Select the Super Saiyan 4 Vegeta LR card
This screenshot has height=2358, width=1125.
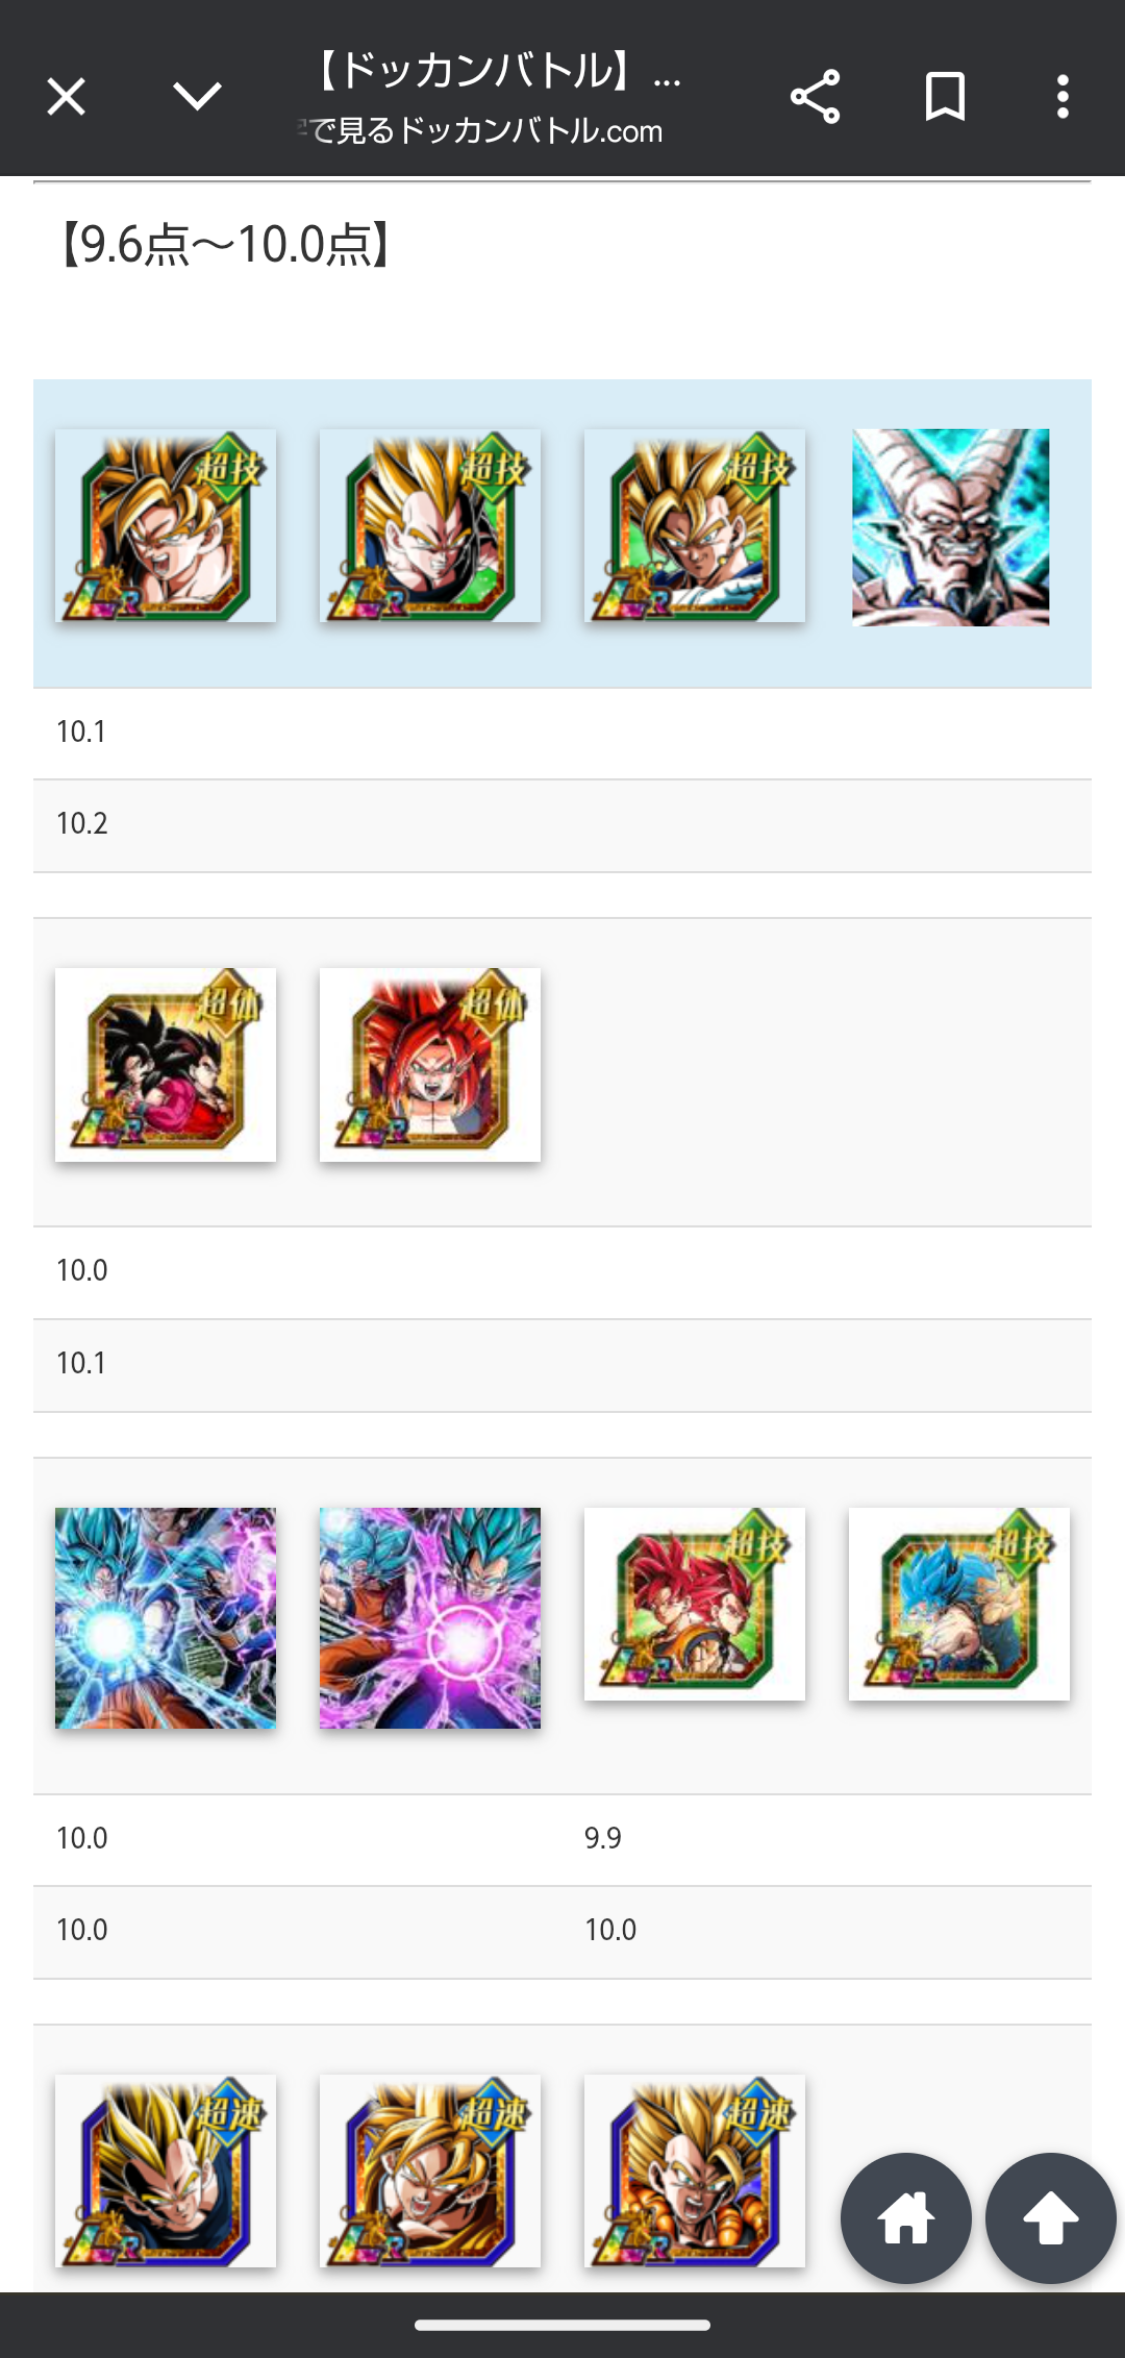[430, 526]
